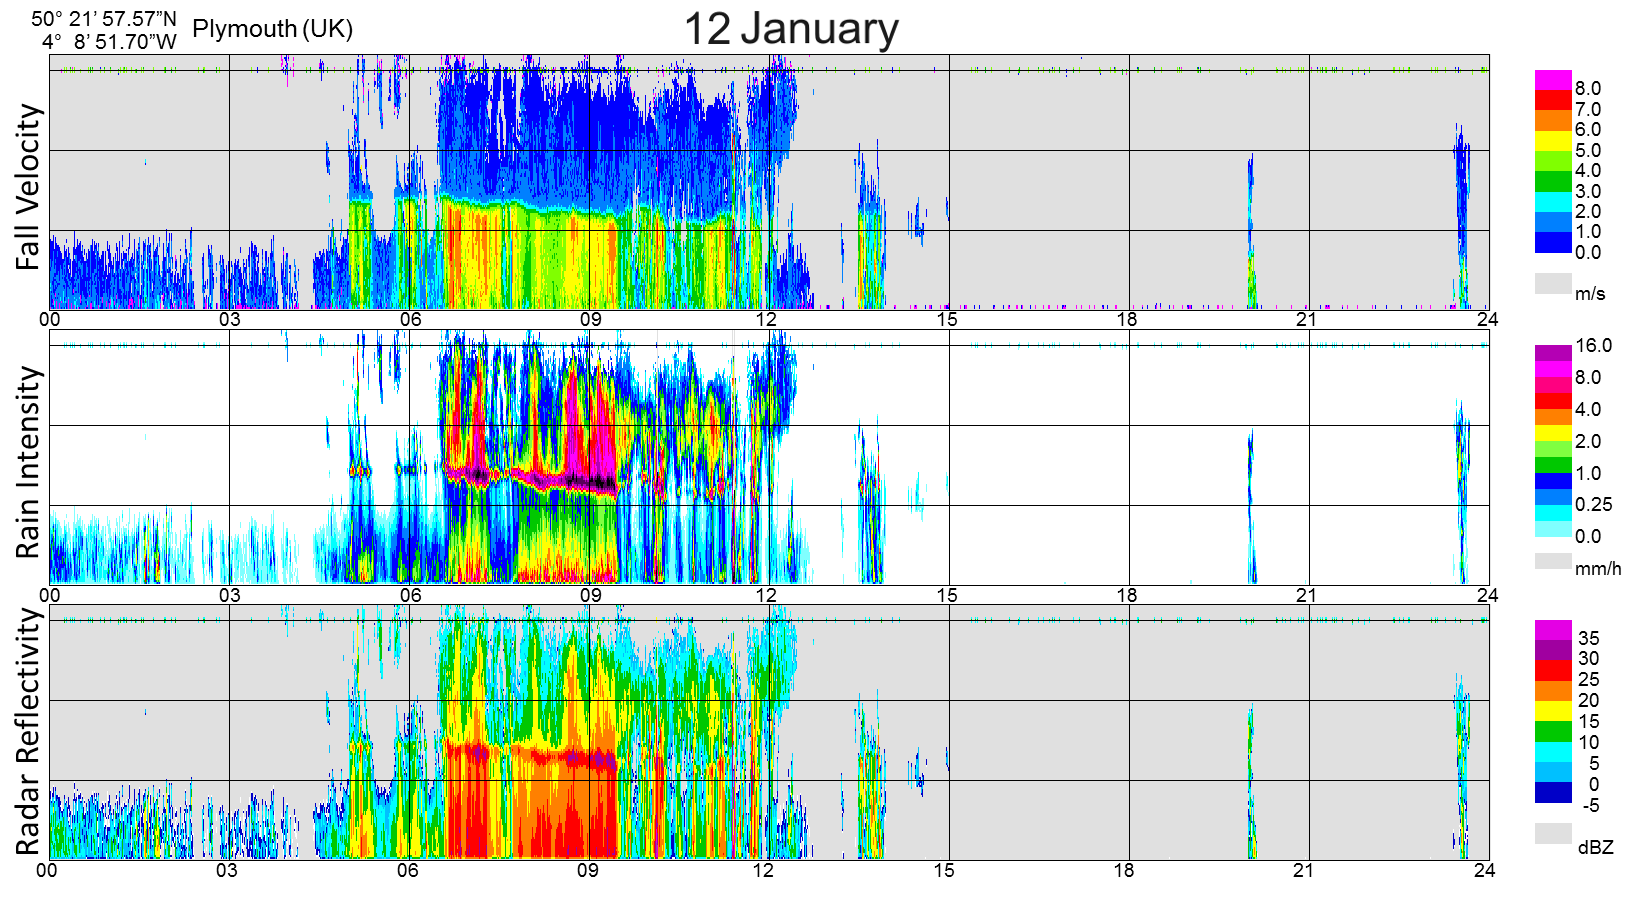Click the red swatch in Fall Velocity legend
Viewport: 1640px width, 900px height.
pyautogui.click(x=1553, y=100)
